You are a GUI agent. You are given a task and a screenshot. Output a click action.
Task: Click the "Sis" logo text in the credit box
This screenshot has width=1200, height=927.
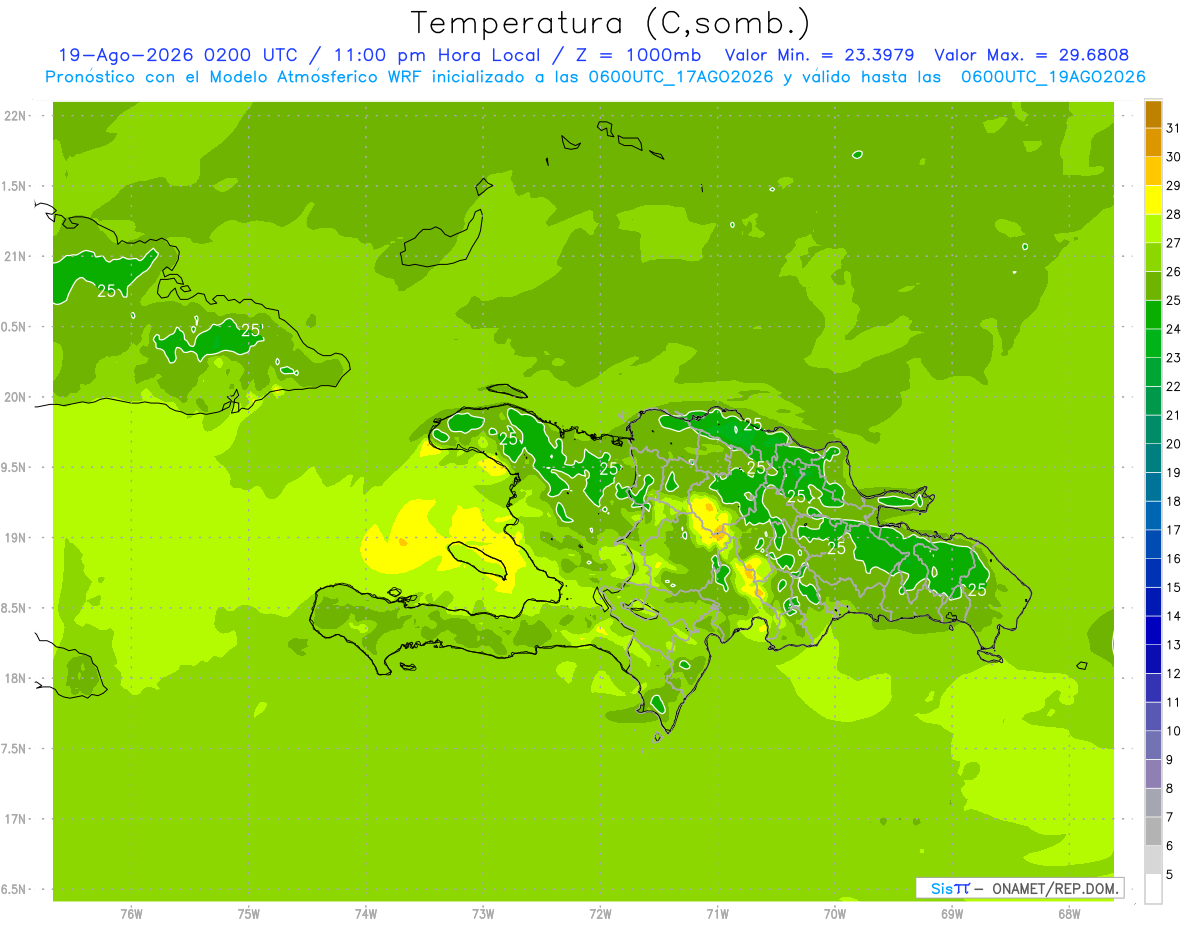(x=941, y=888)
